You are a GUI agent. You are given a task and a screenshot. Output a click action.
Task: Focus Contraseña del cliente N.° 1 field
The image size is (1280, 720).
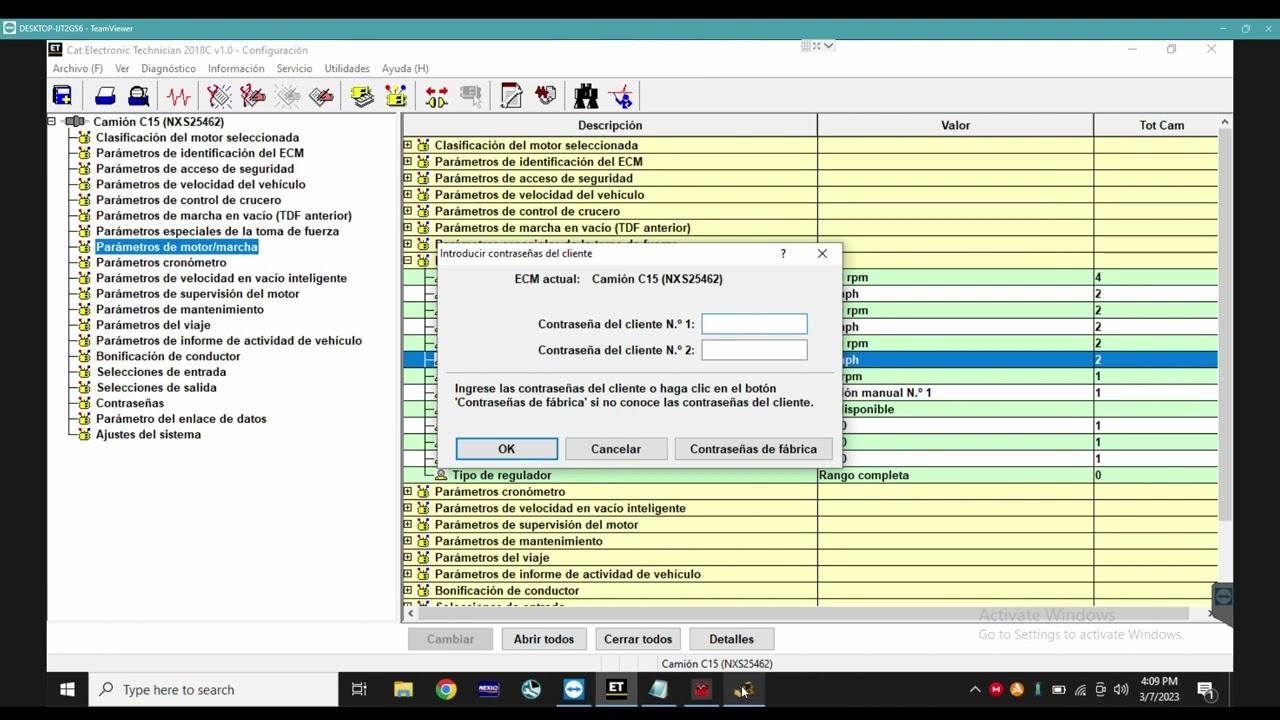click(754, 324)
